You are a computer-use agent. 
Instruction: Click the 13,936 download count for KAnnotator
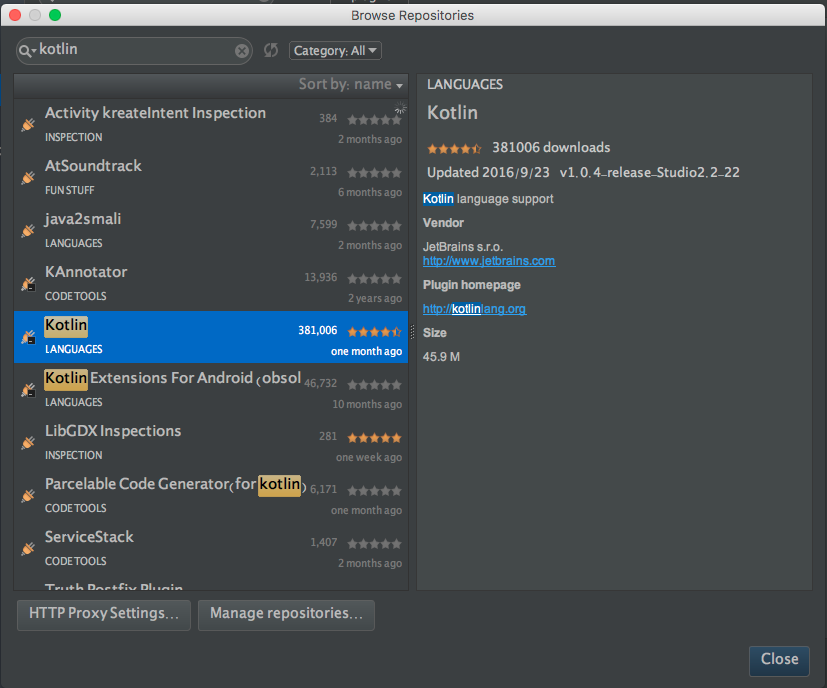tap(321, 278)
